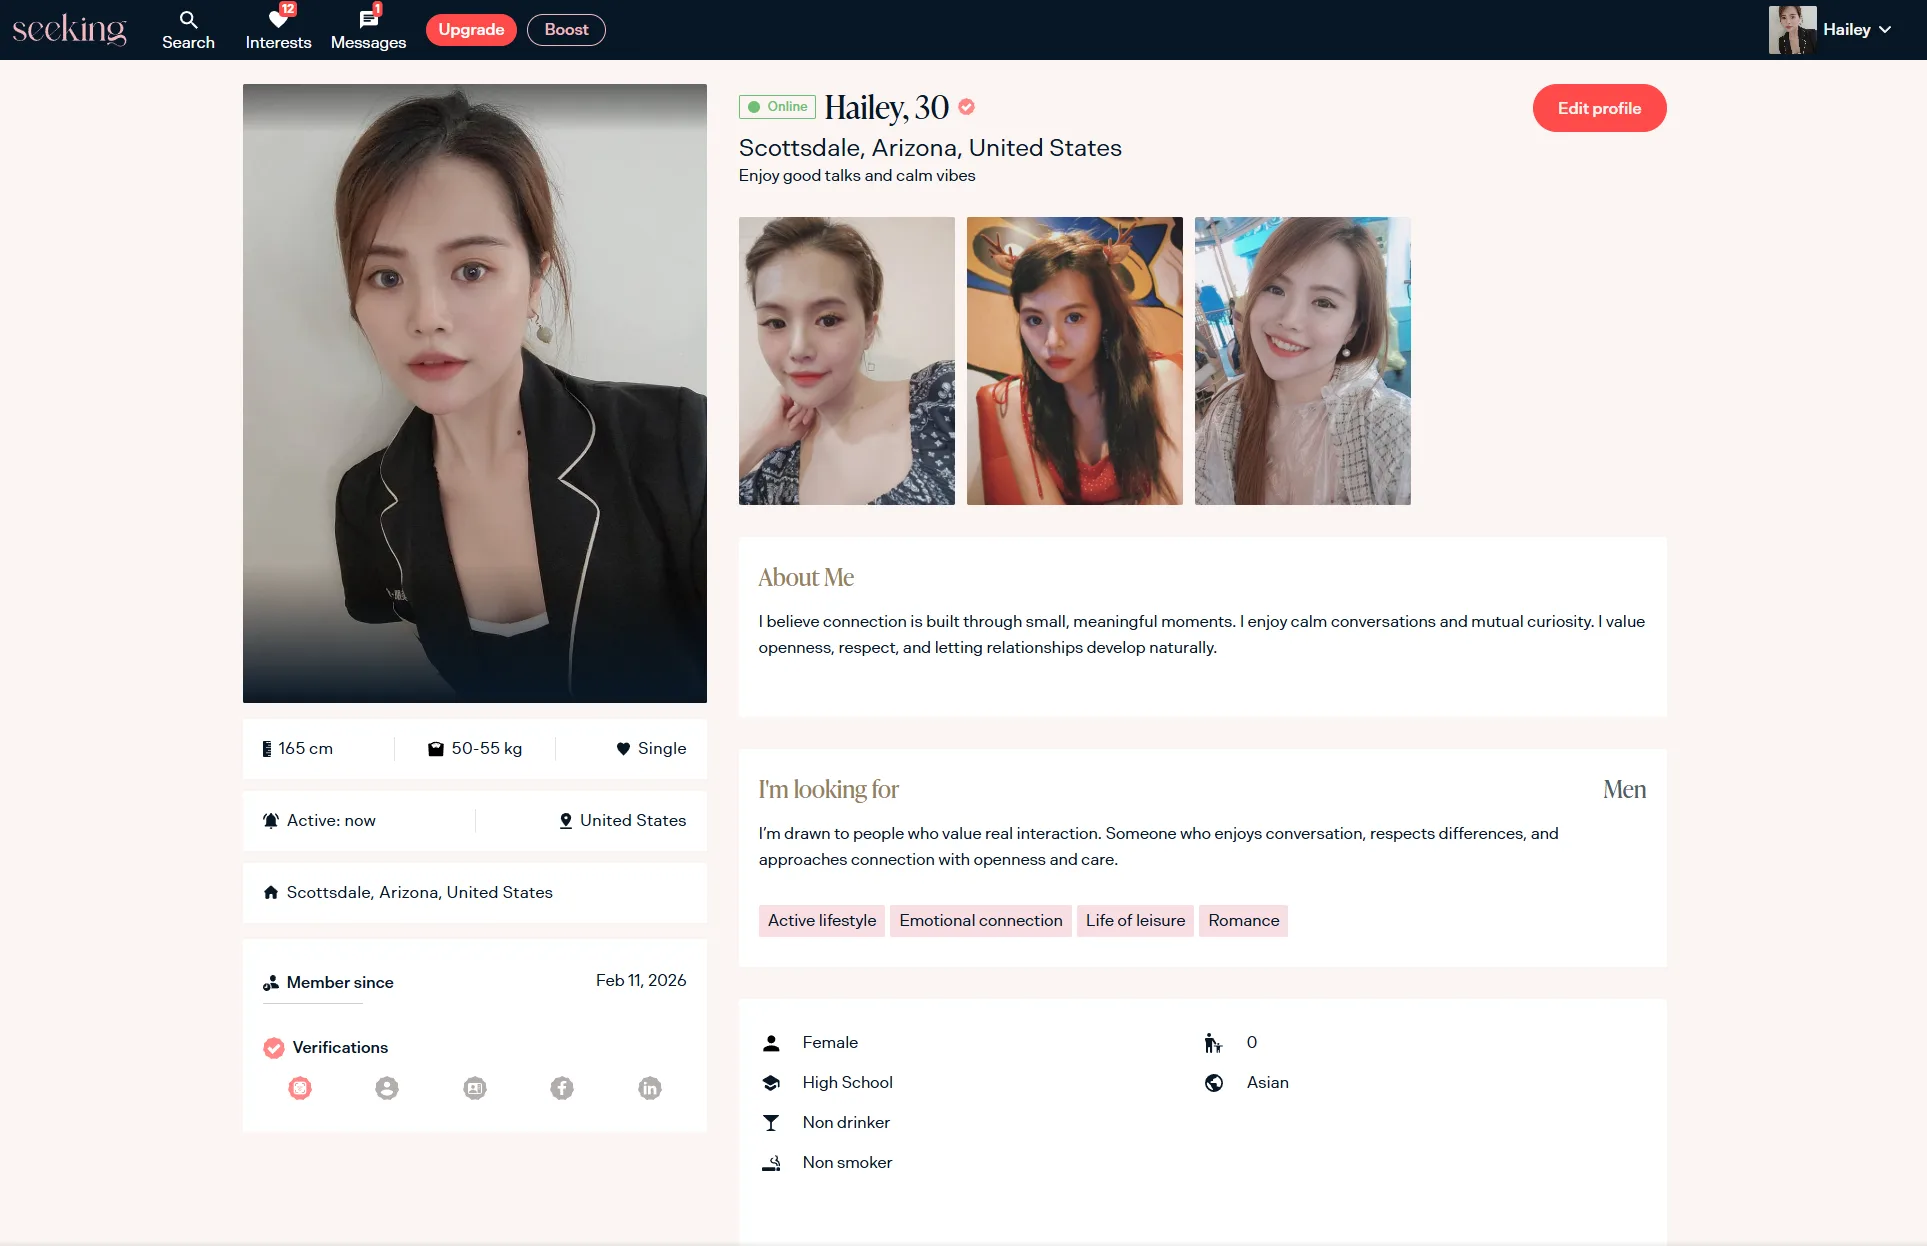The image size is (1927, 1246).
Task: Click the verified checkmark beside Hailey, 30
Action: (x=966, y=107)
